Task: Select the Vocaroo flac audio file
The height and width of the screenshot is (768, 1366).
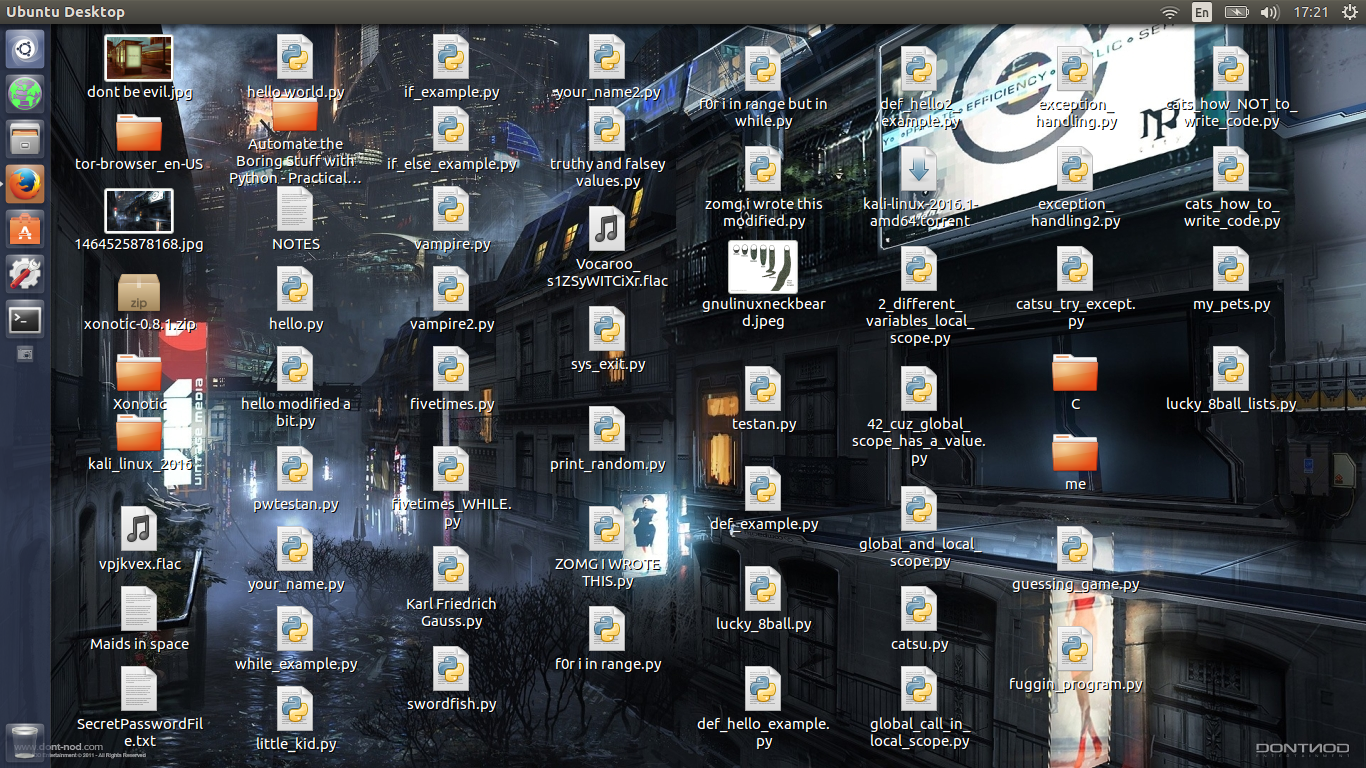Action: [607, 230]
